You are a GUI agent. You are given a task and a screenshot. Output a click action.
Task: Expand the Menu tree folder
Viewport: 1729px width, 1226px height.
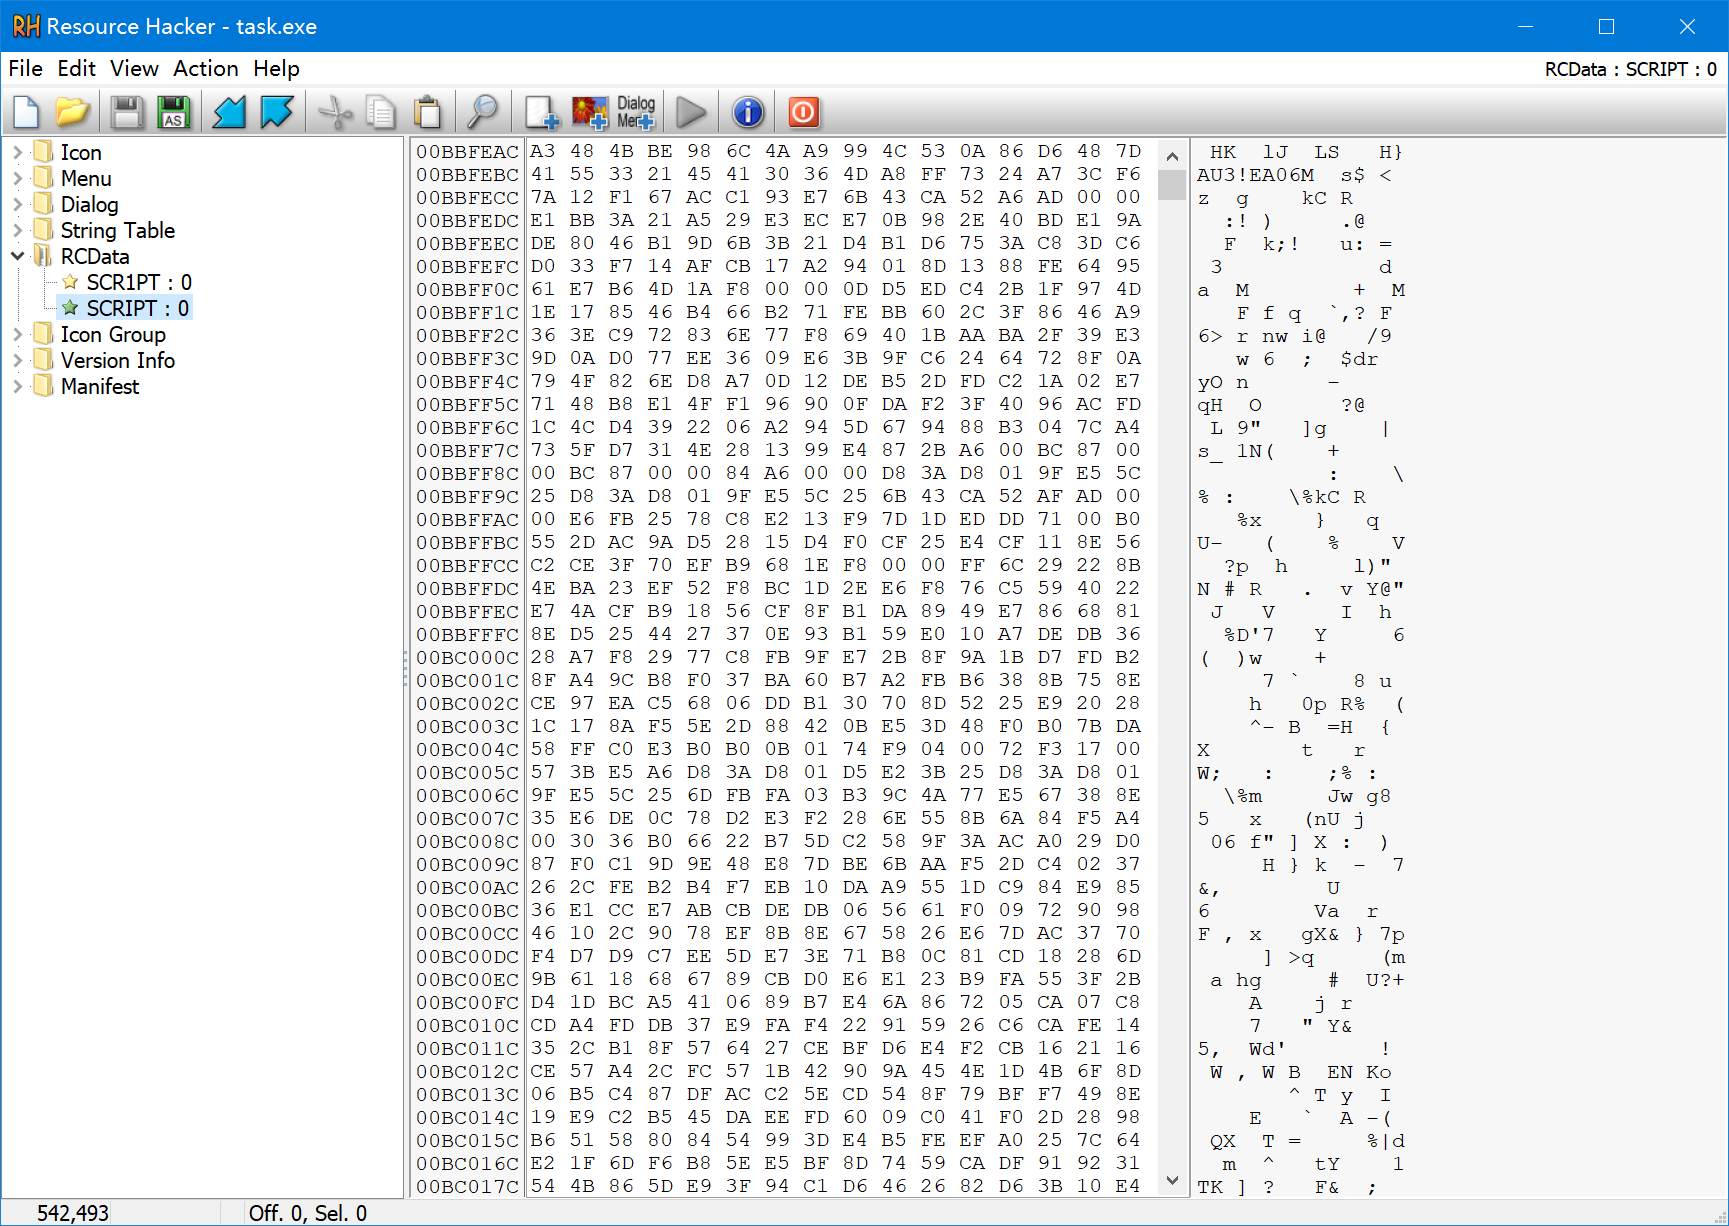[x=17, y=178]
